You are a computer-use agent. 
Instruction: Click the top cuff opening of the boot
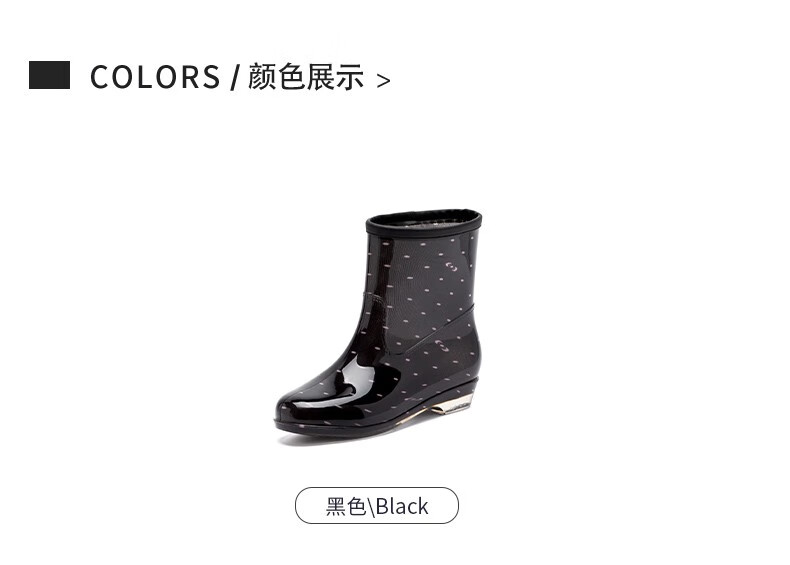click(x=424, y=221)
